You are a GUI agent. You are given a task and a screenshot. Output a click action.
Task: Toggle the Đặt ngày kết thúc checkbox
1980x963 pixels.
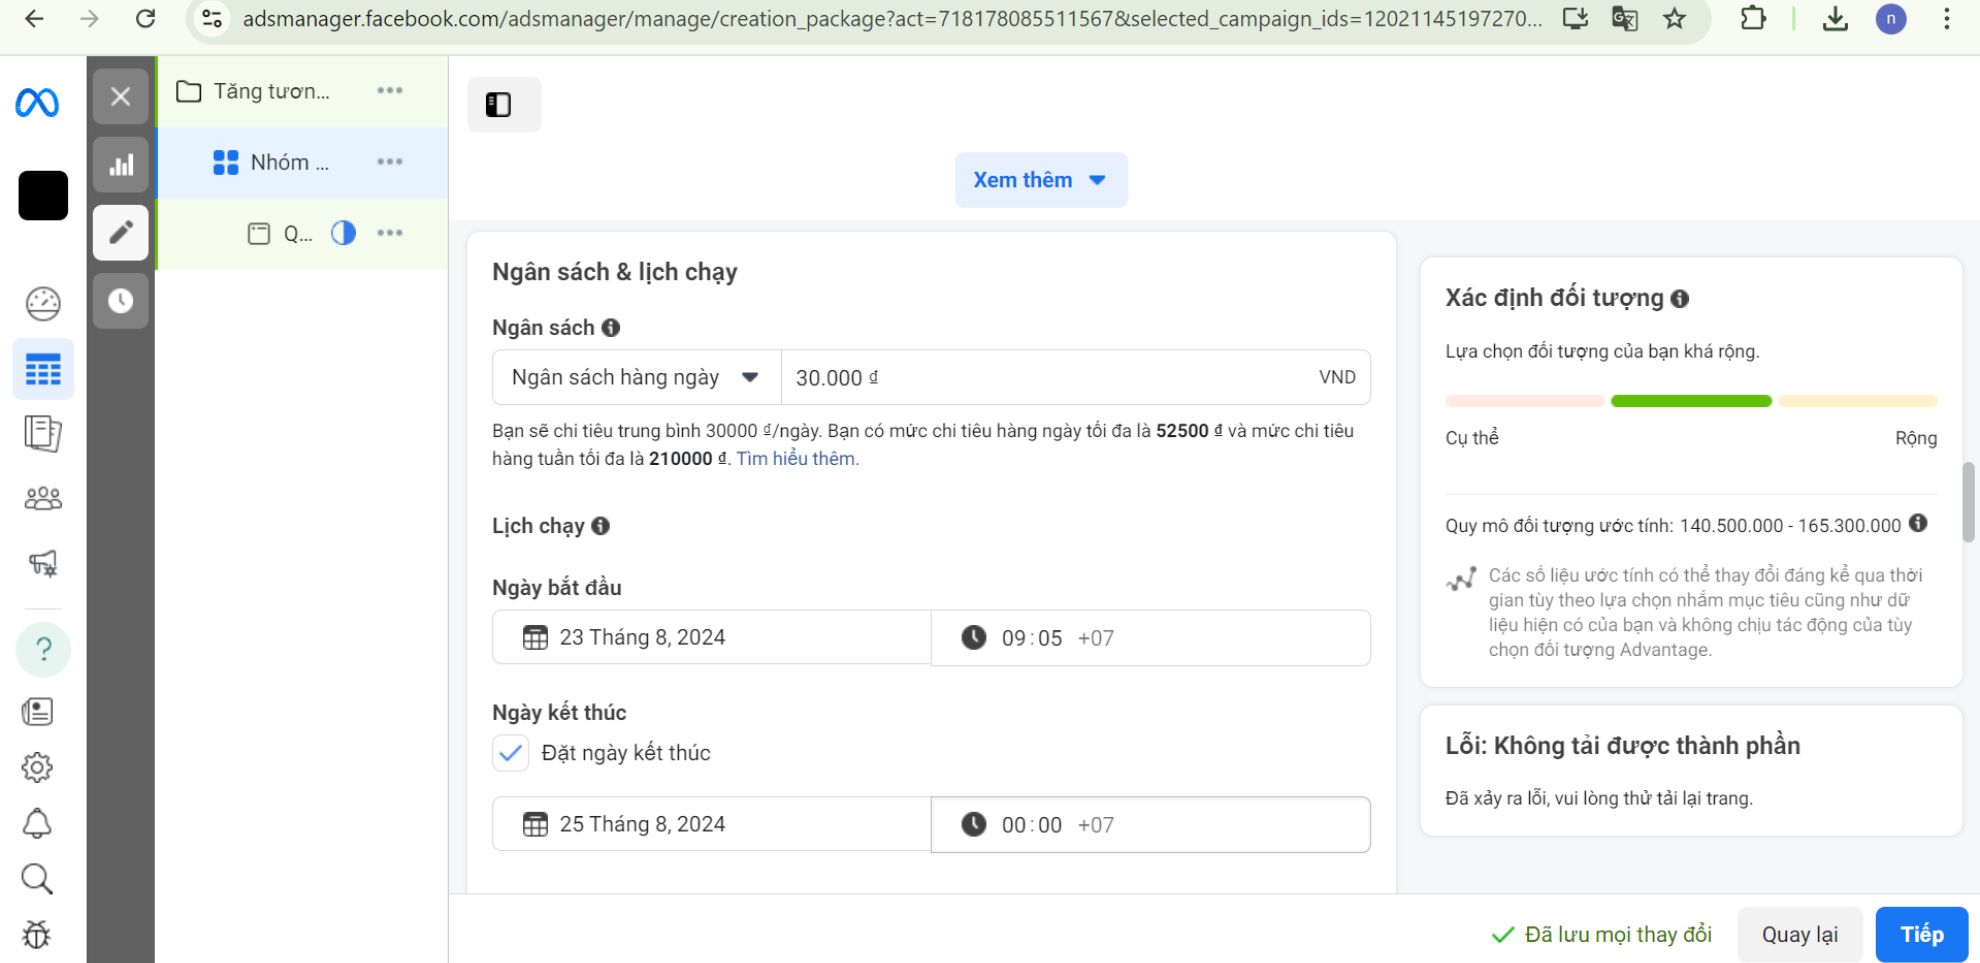point(510,753)
